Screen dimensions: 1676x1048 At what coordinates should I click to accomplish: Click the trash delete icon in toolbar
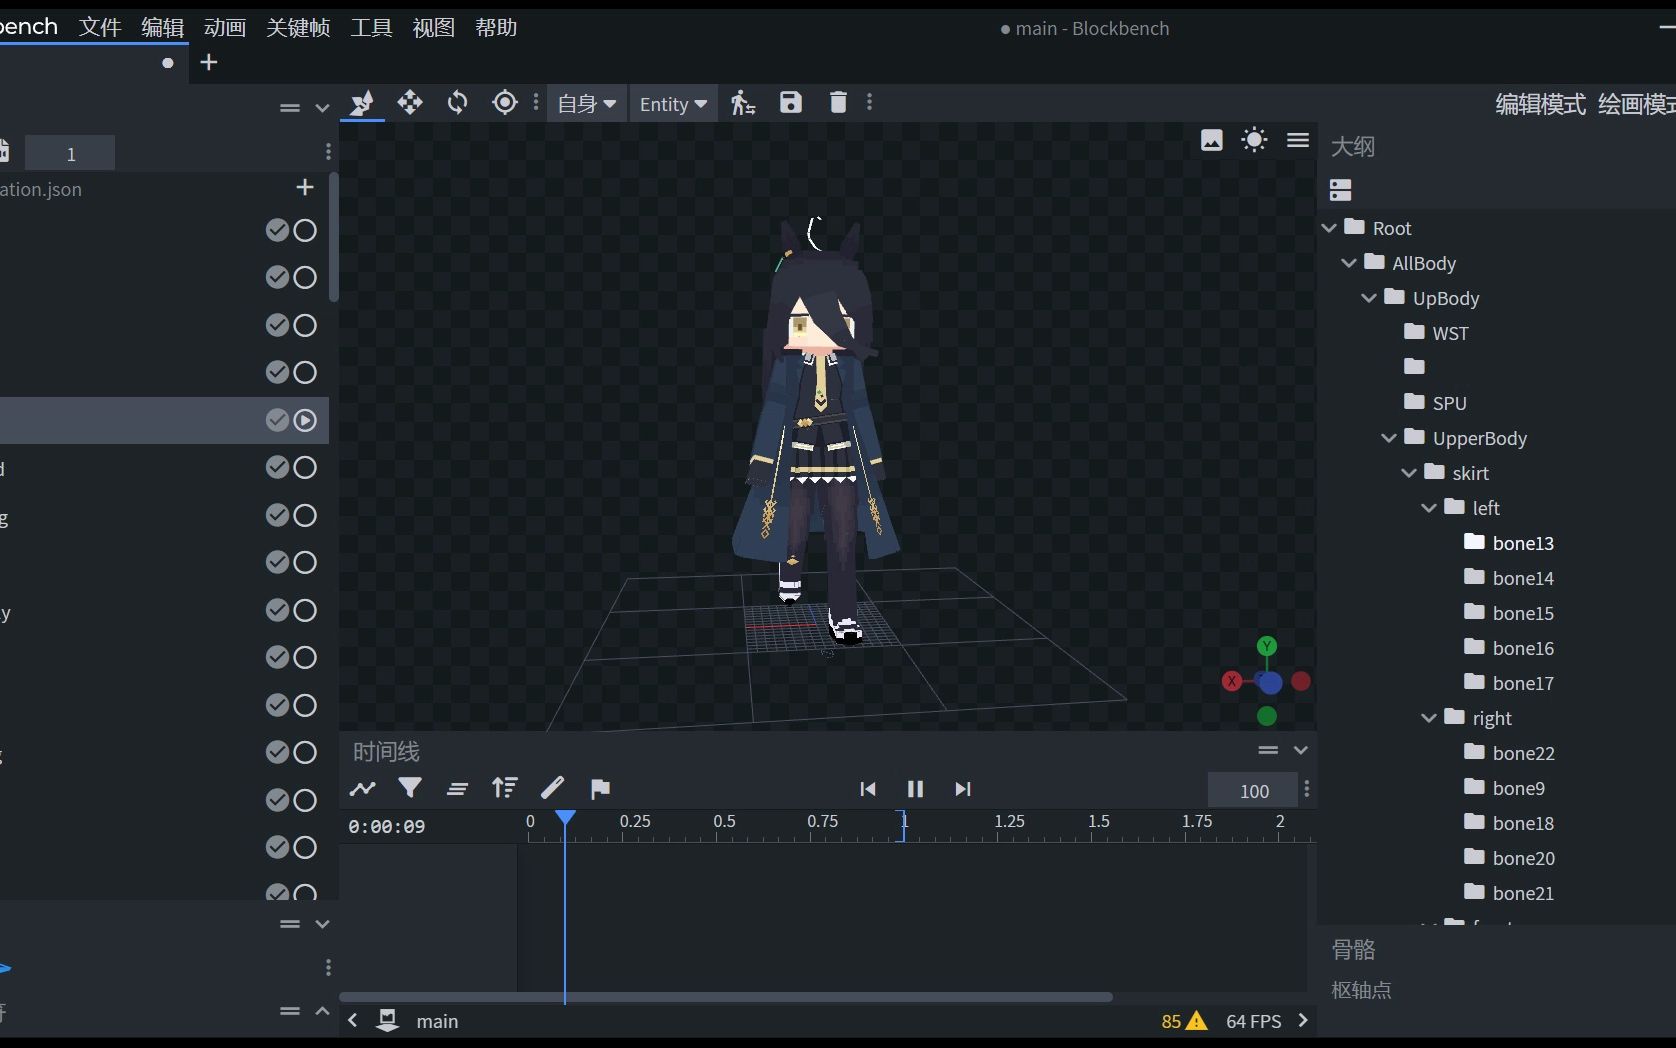pyautogui.click(x=838, y=103)
